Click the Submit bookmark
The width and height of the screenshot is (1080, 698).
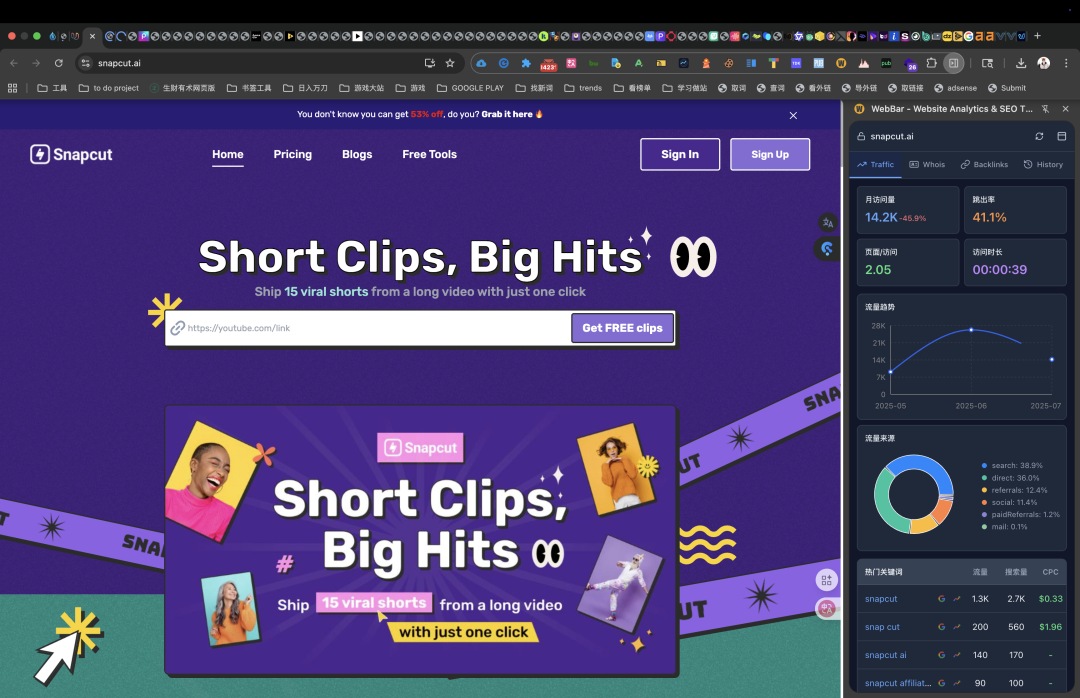point(1006,88)
